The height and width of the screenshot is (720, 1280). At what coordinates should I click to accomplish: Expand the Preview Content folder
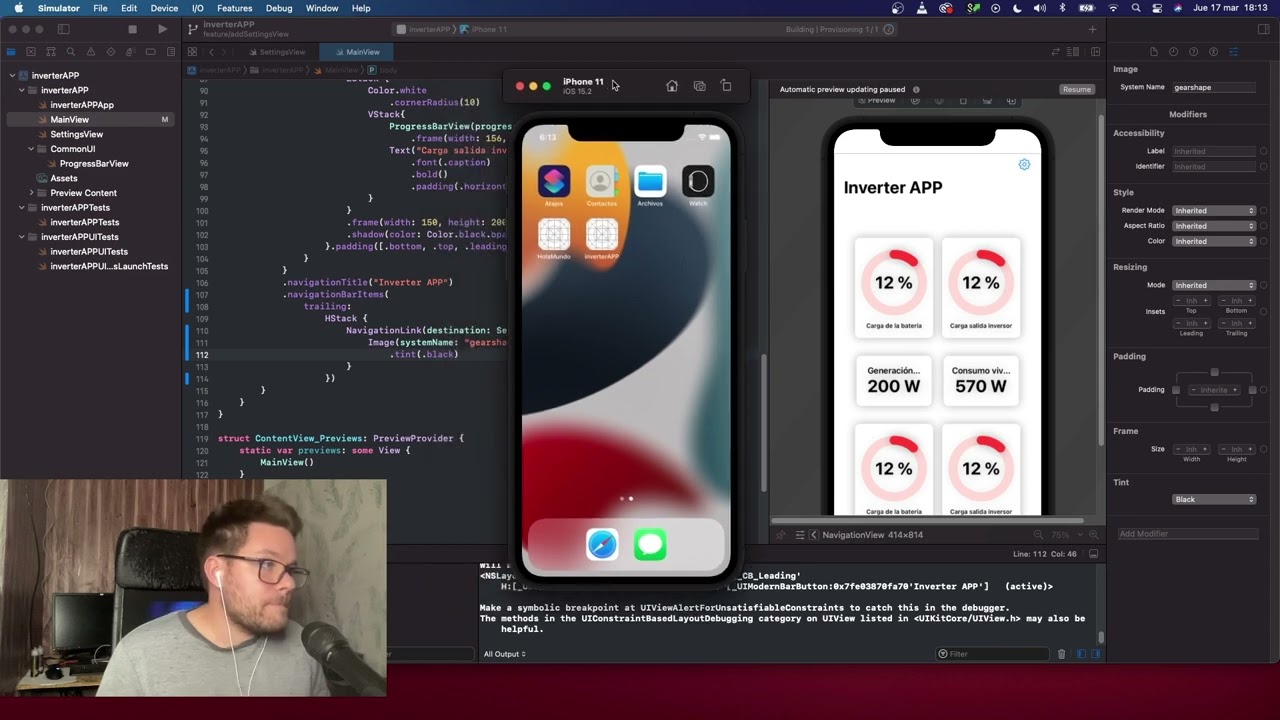click(x=31, y=193)
